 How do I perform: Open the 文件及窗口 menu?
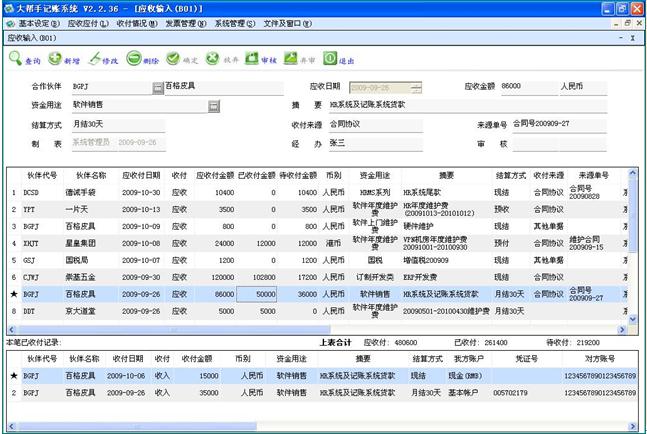[288, 24]
